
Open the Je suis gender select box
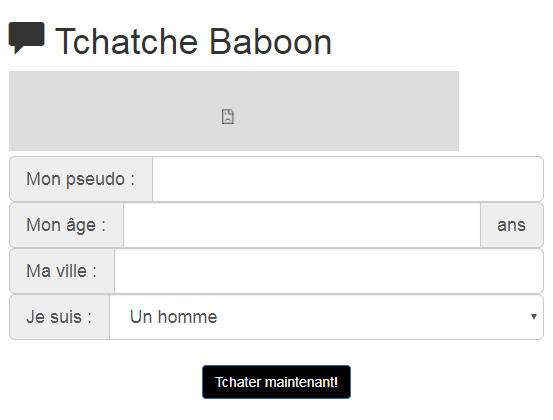[326, 317]
